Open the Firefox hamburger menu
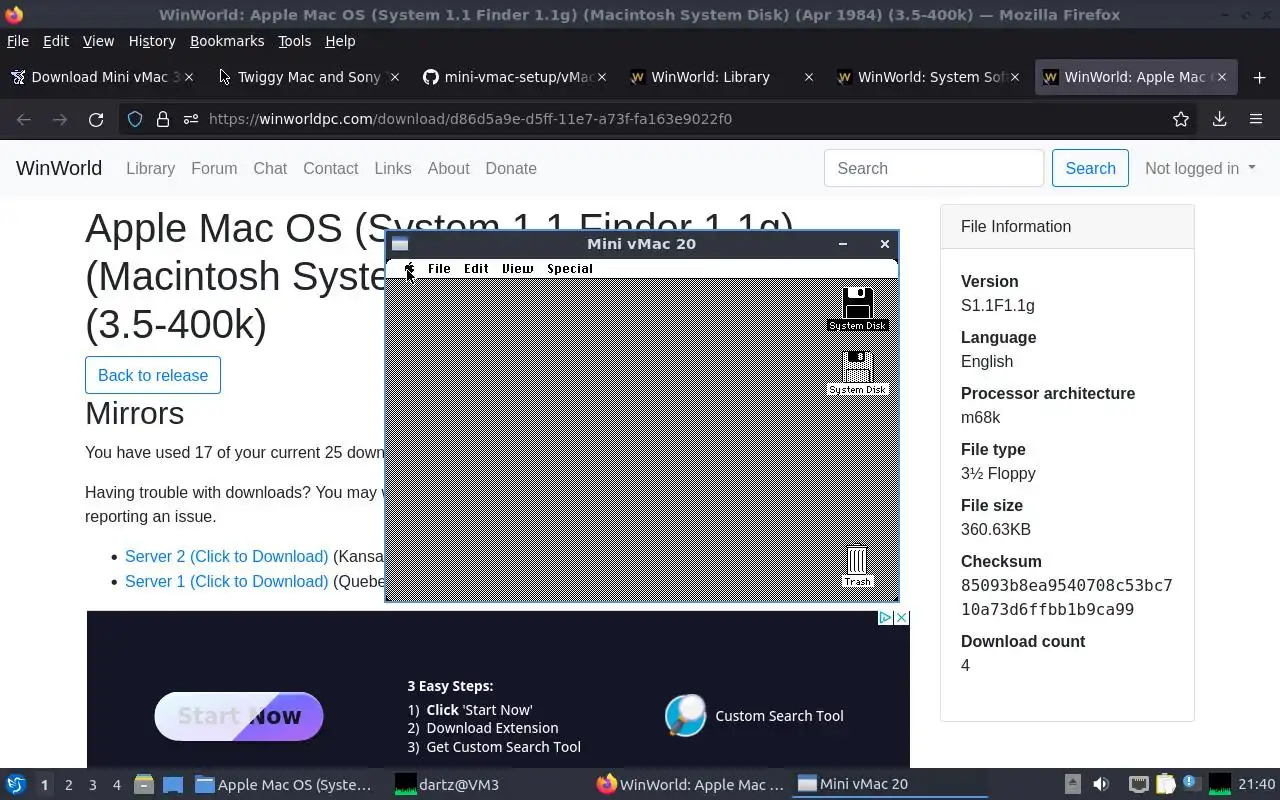The width and height of the screenshot is (1280, 800). click(1256, 119)
